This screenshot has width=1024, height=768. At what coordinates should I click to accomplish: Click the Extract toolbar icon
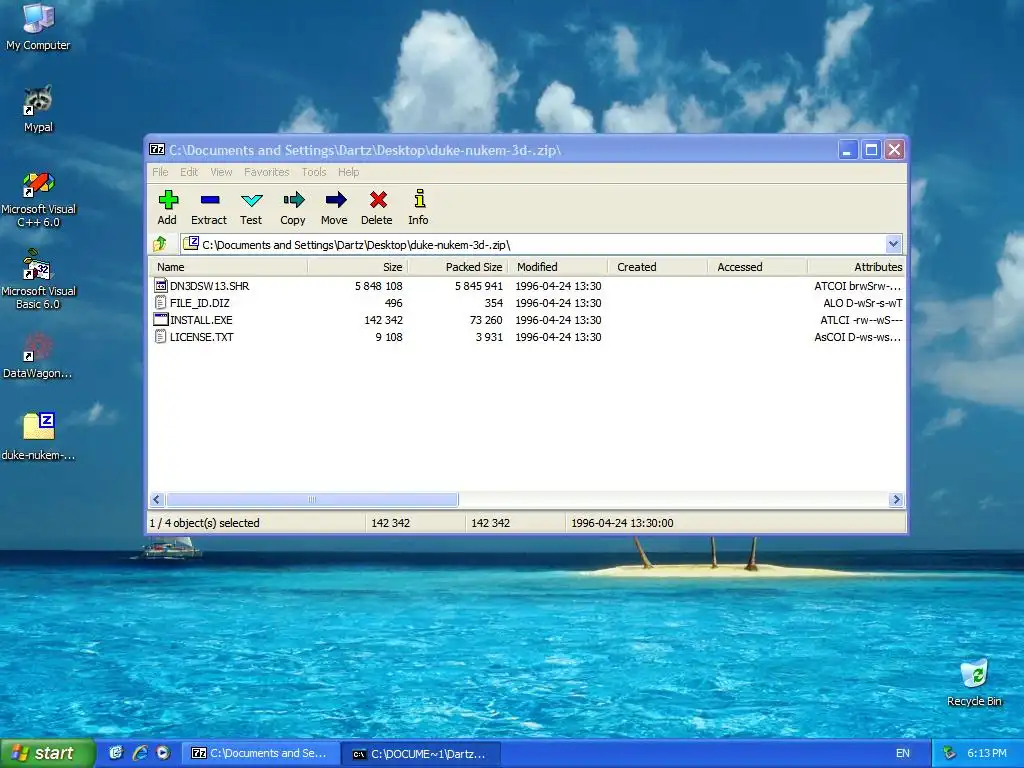[x=210, y=199]
